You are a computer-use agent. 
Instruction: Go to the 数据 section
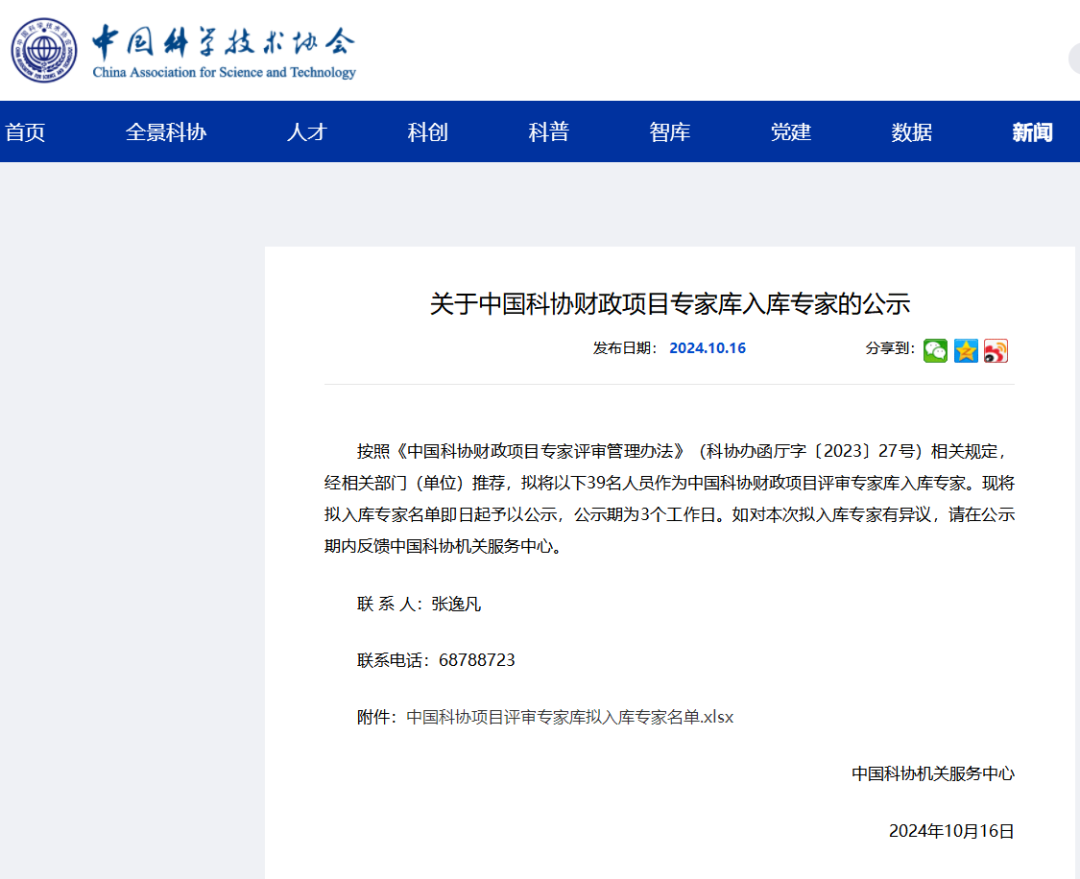pyautogui.click(x=912, y=132)
